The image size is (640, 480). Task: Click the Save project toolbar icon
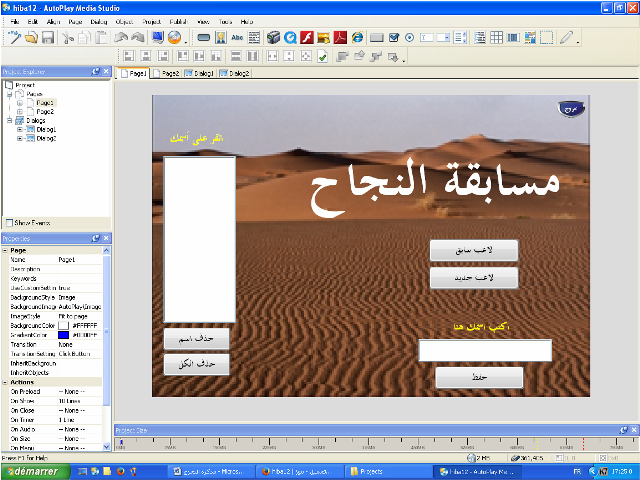(x=47, y=38)
